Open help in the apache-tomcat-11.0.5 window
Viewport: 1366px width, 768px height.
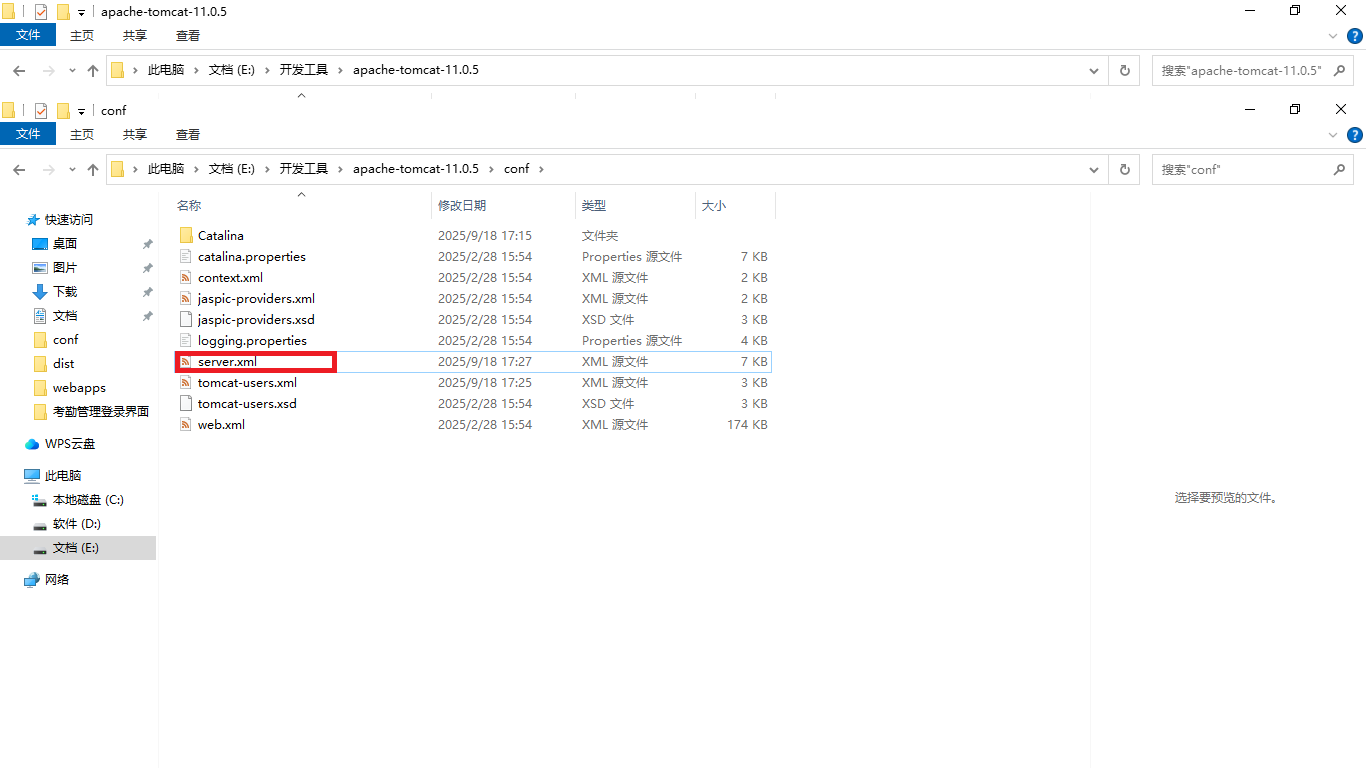[x=1356, y=36]
